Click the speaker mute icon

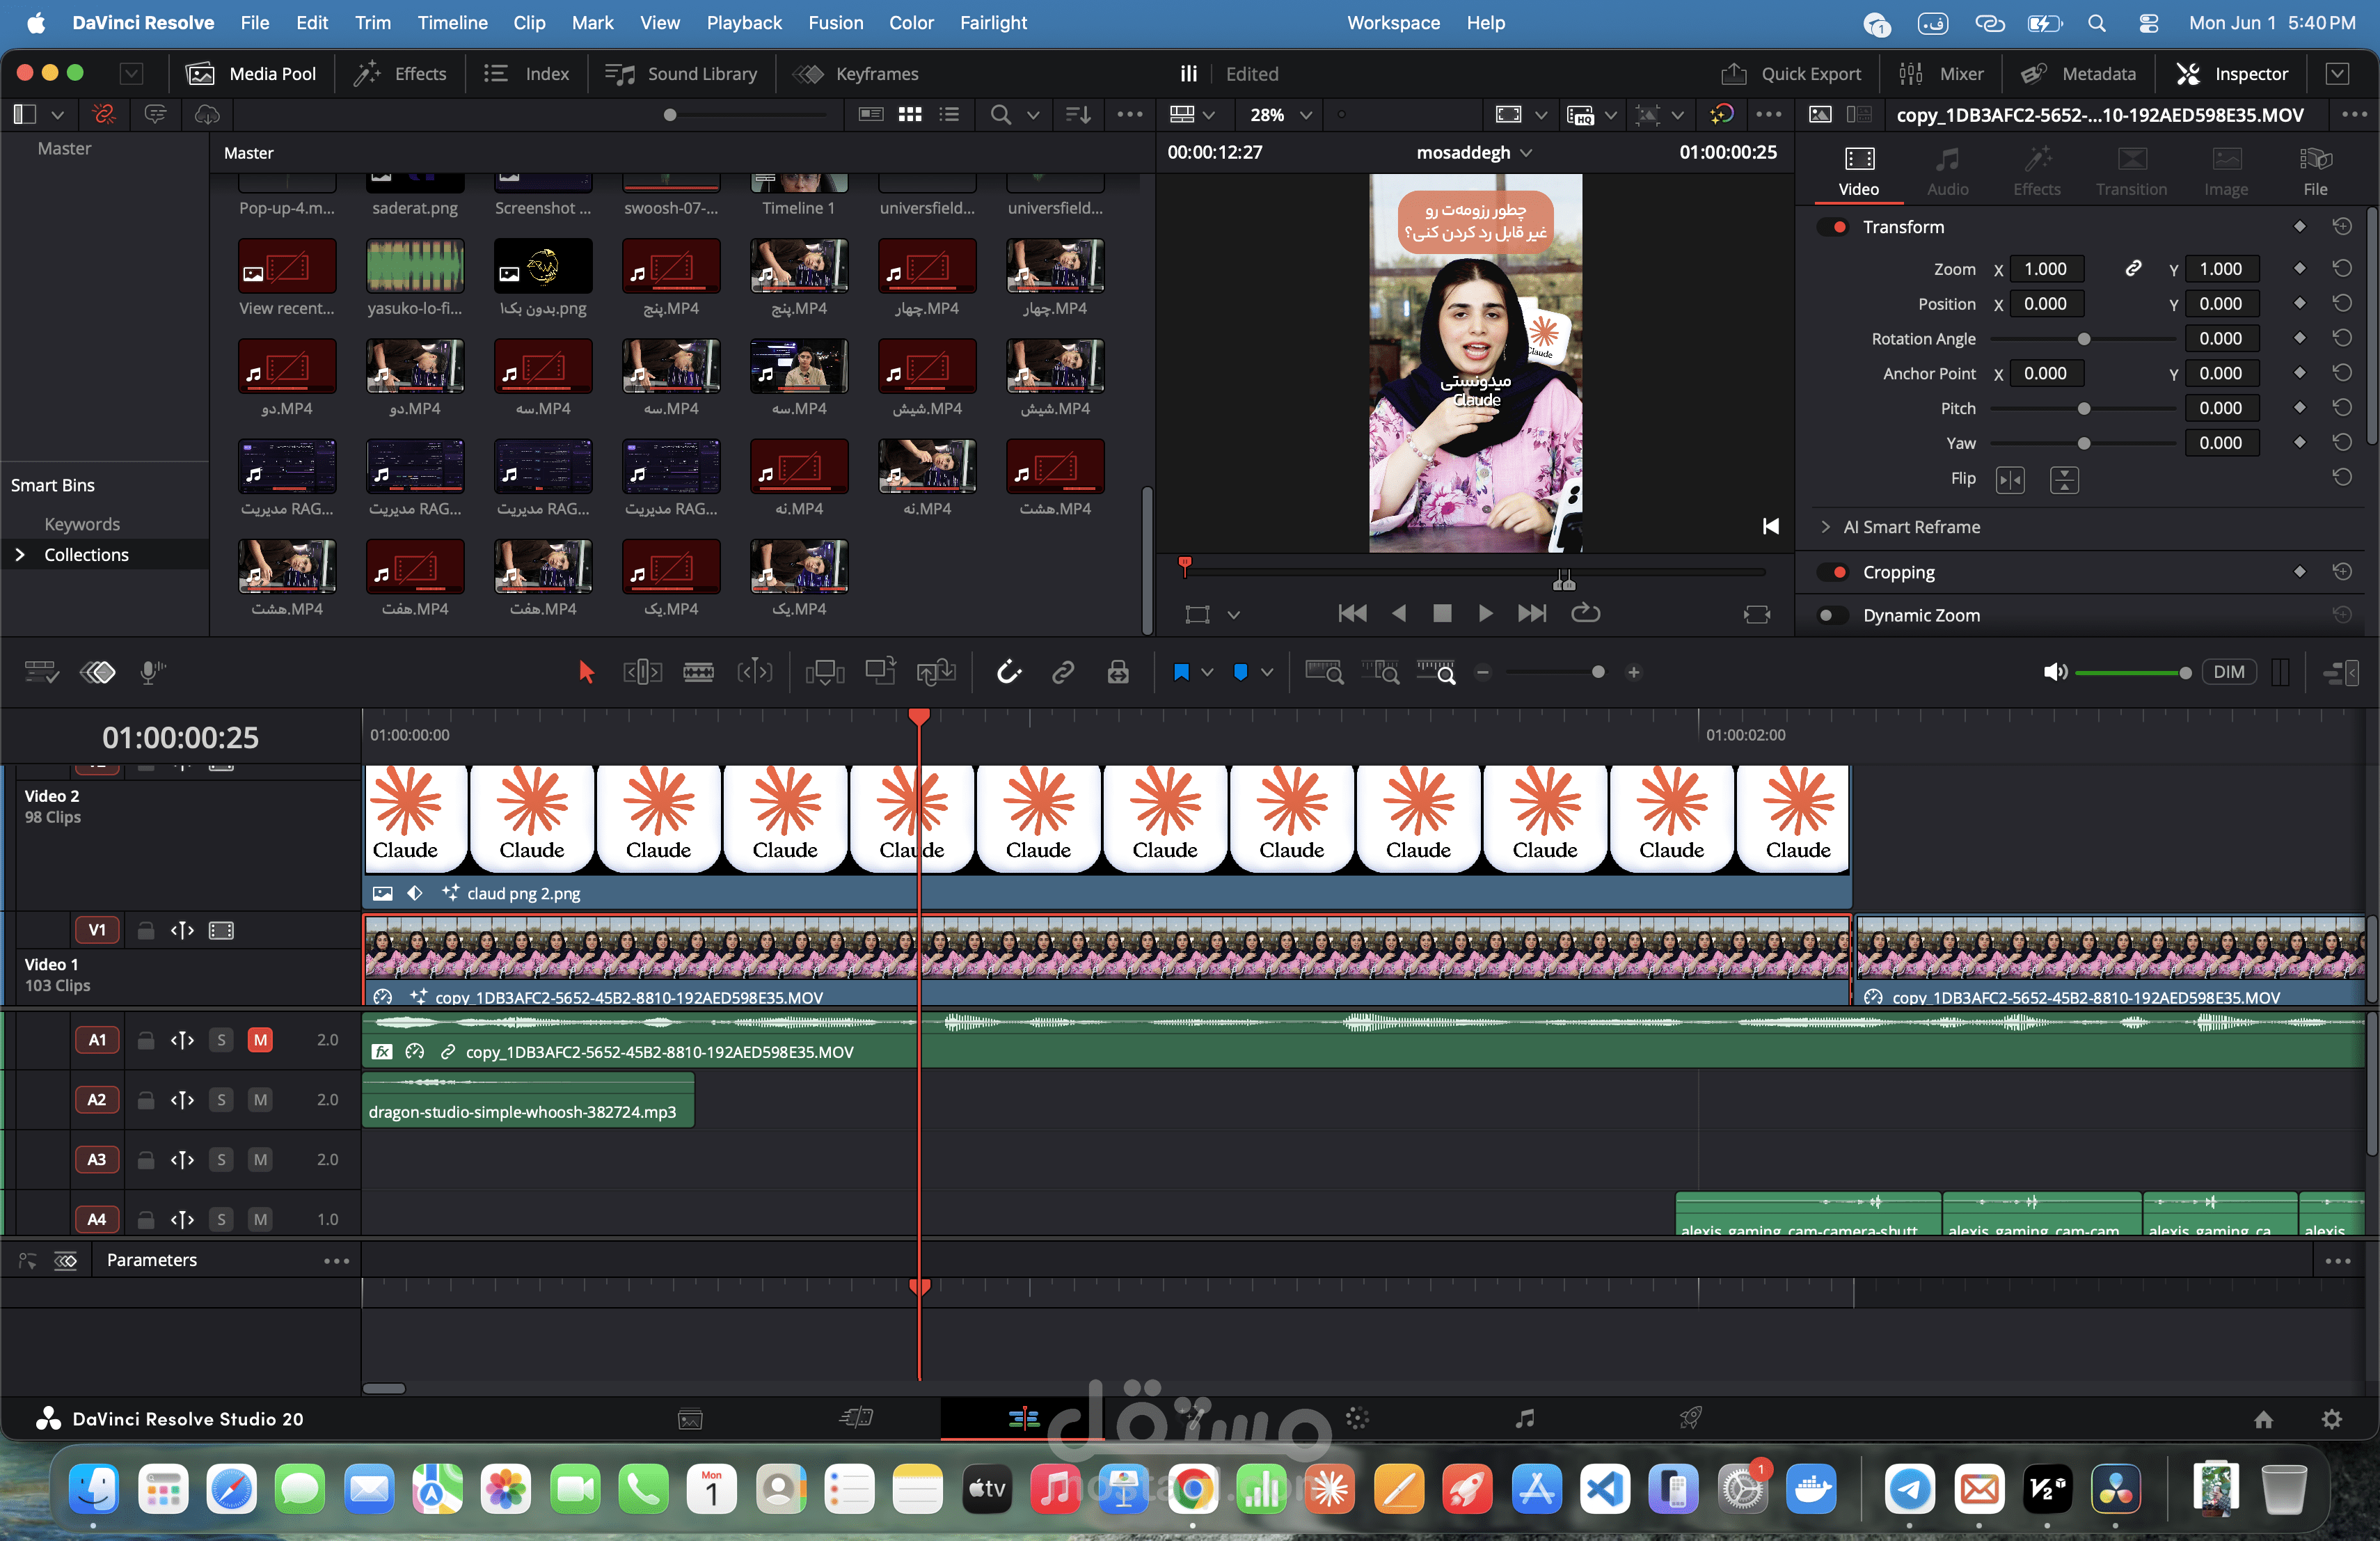click(x=2055, y=672)
